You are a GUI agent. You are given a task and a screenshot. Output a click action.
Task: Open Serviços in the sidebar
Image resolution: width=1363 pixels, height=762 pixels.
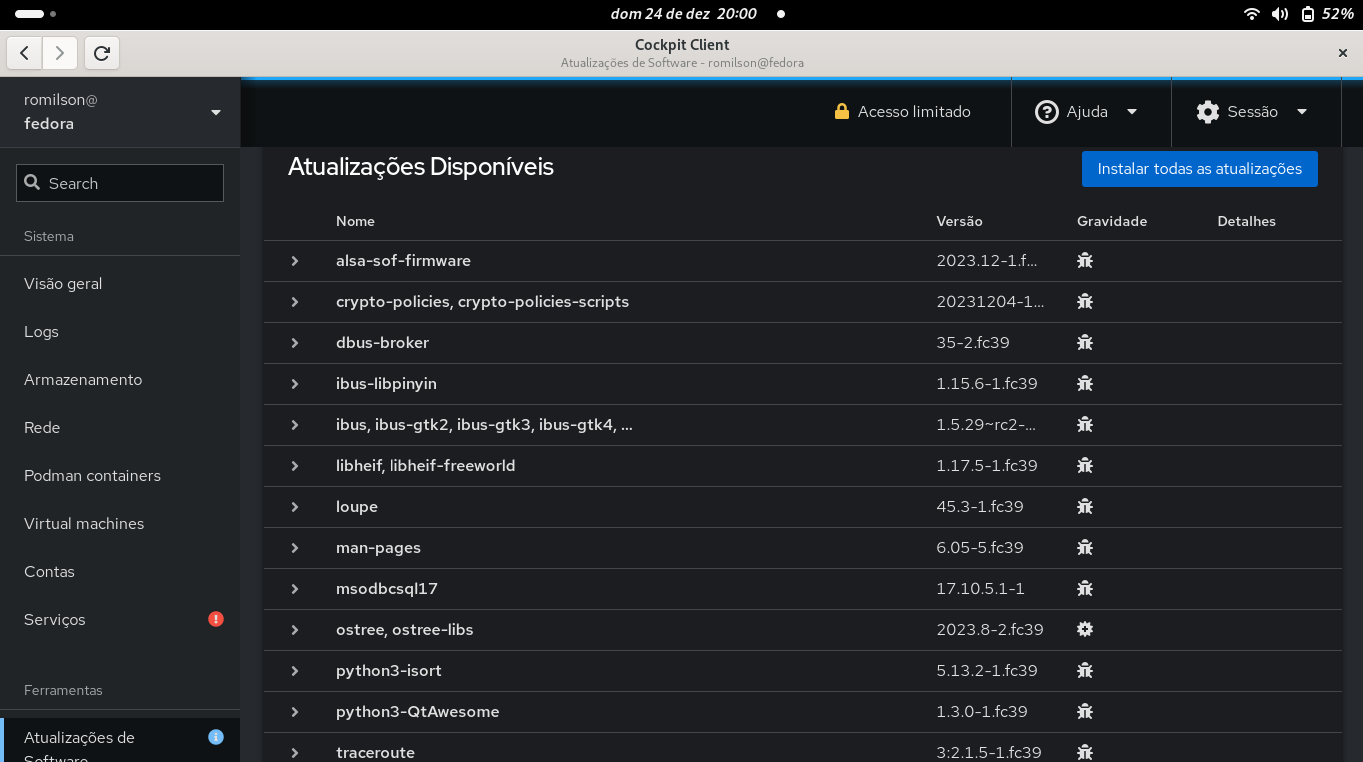(120, 620)
